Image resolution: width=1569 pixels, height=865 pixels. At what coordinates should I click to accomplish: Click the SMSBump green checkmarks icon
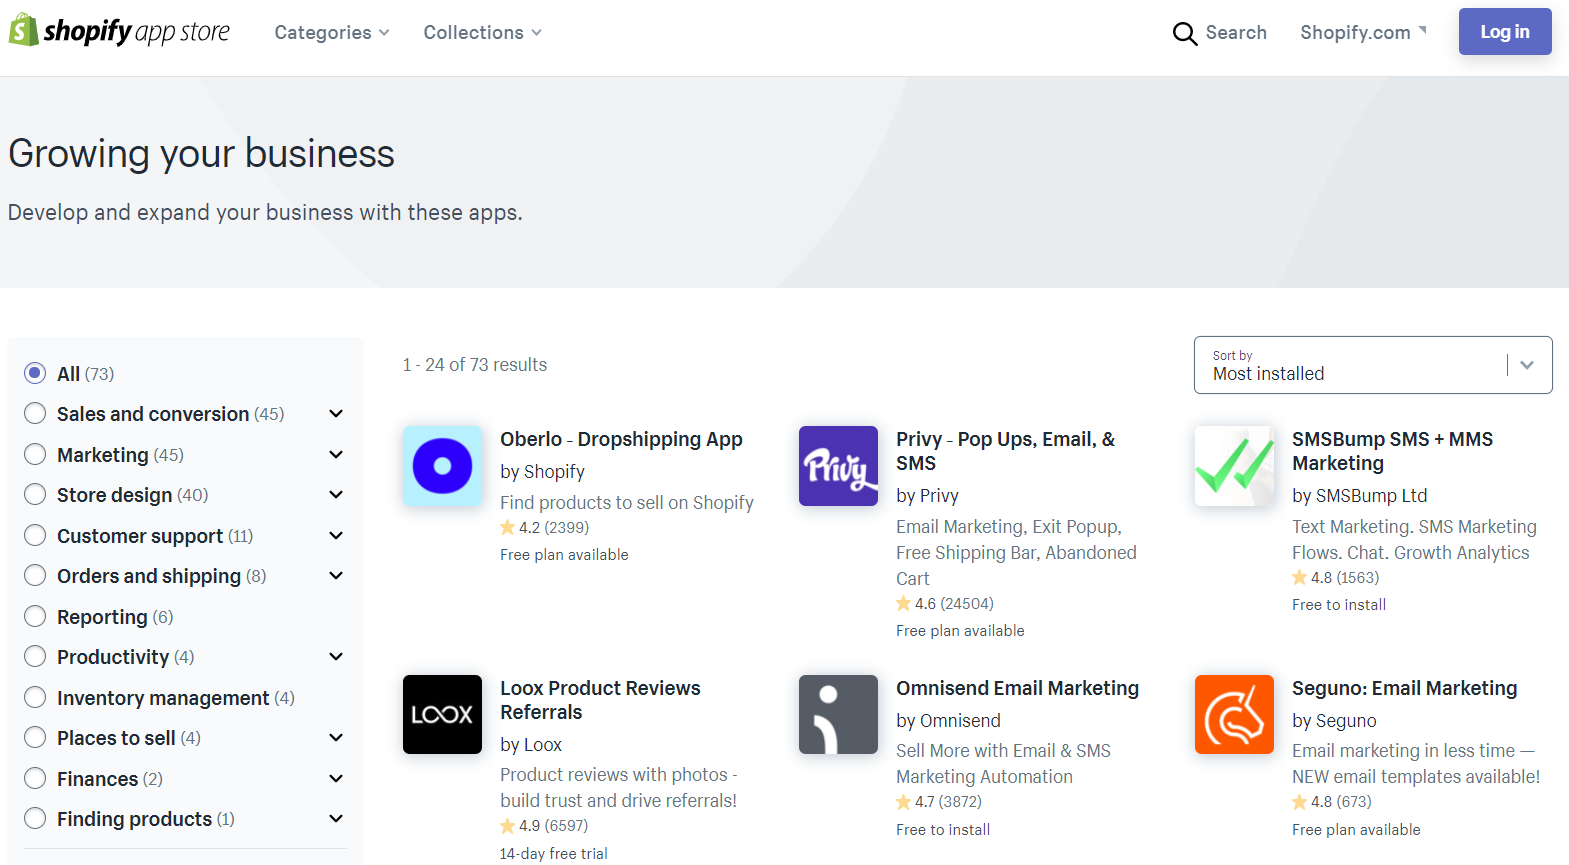(1234, 466)
